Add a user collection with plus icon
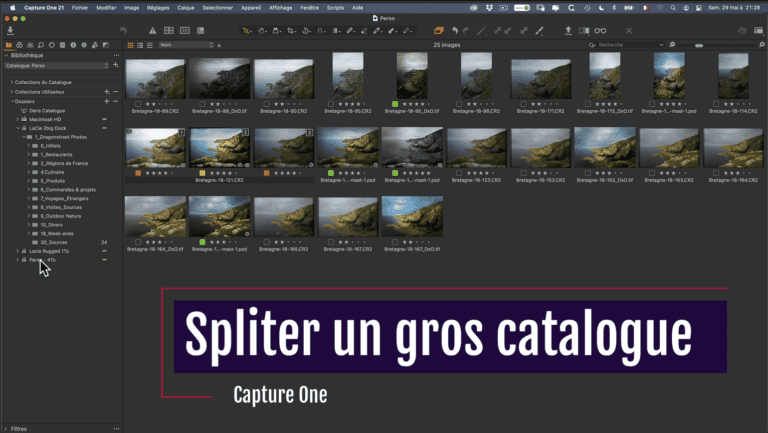Screen dimensions: 768x433 107,92
